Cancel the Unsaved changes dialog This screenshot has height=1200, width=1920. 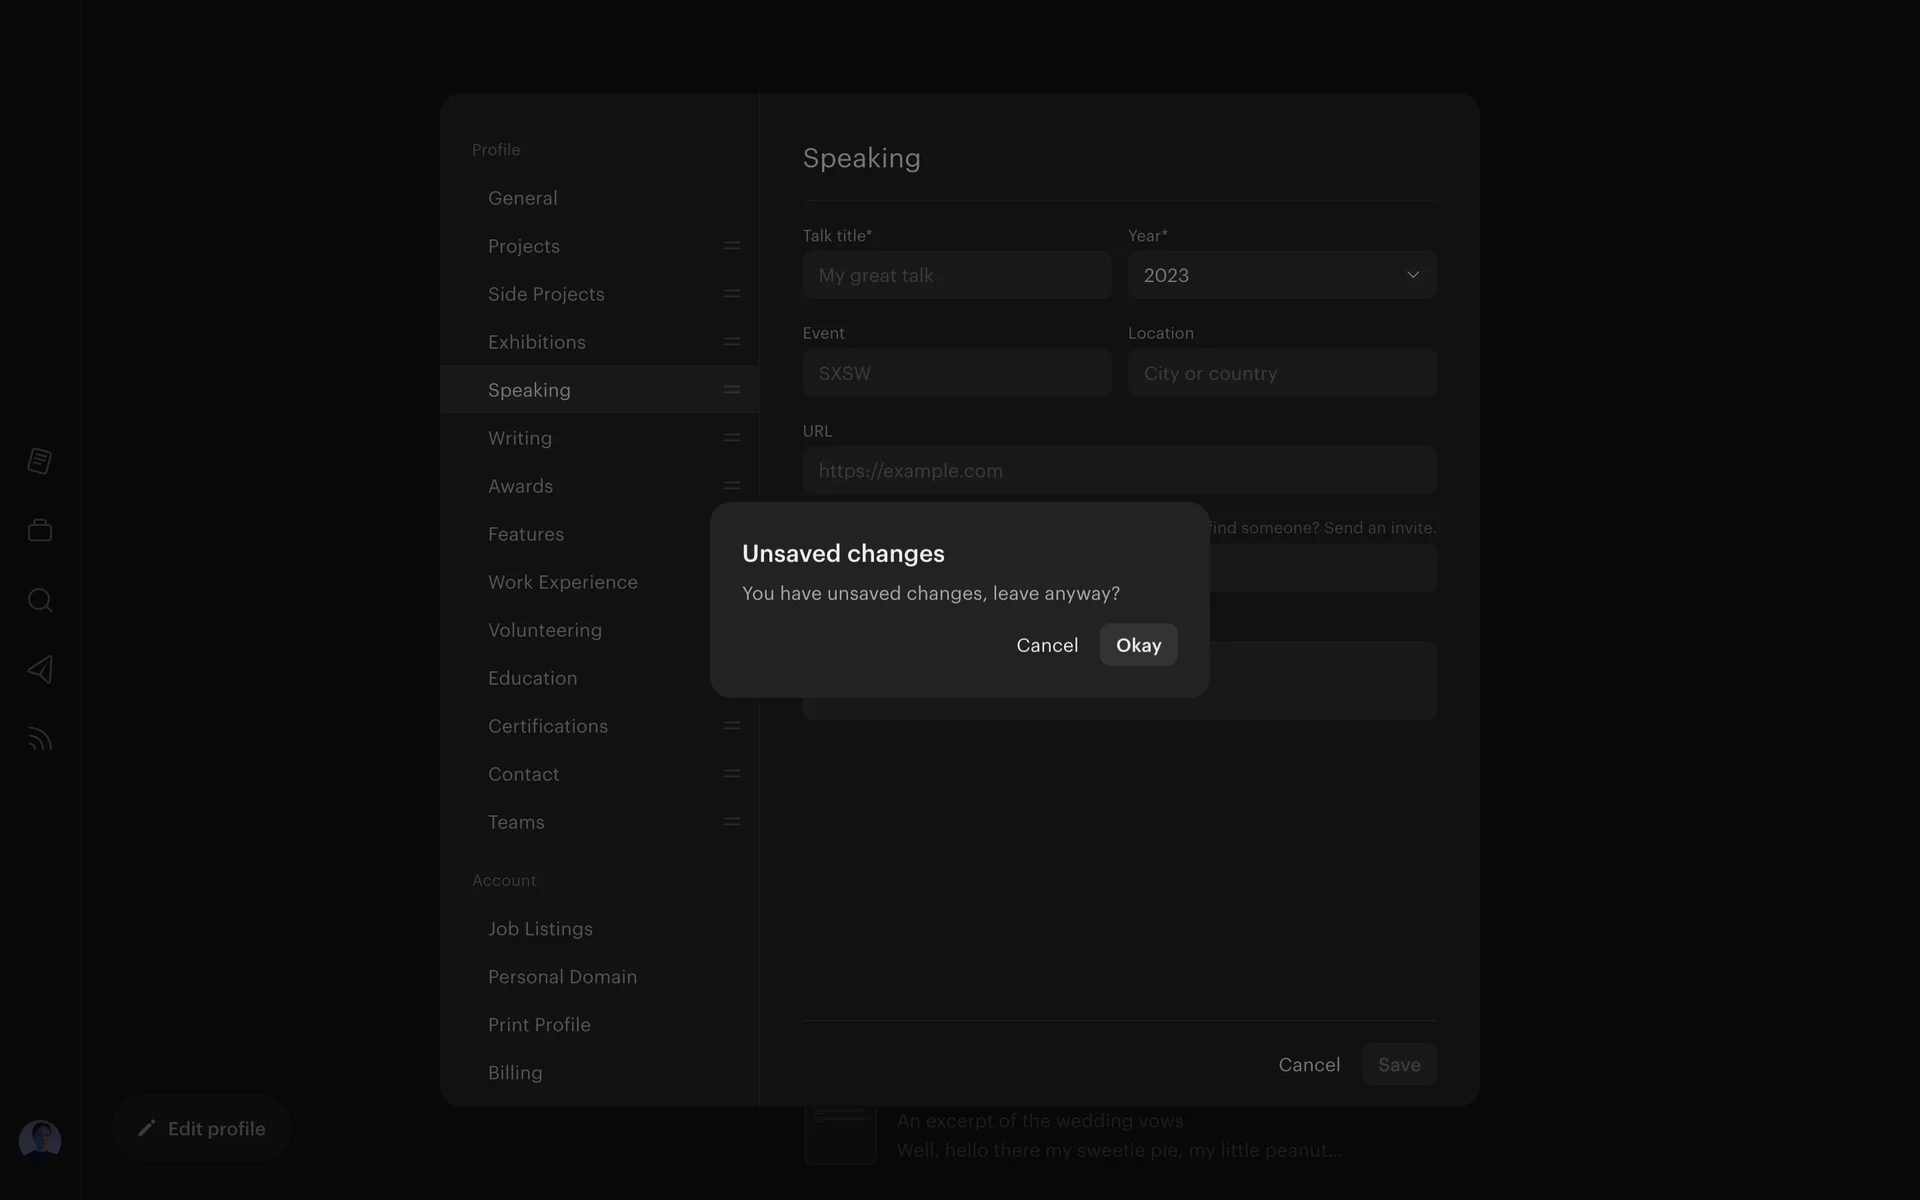coord(1047,645)
